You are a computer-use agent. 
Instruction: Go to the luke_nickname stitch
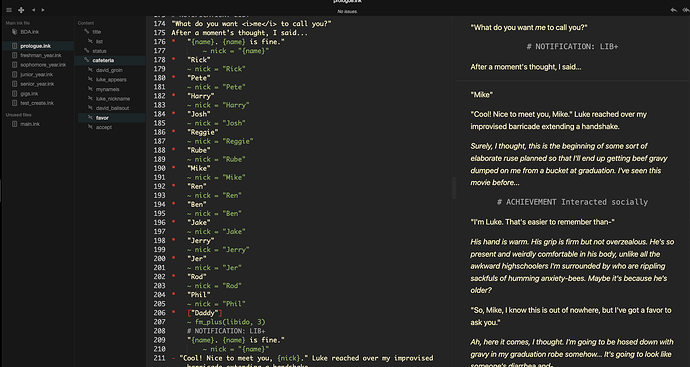pyautogui.click(x=113, y=99)
